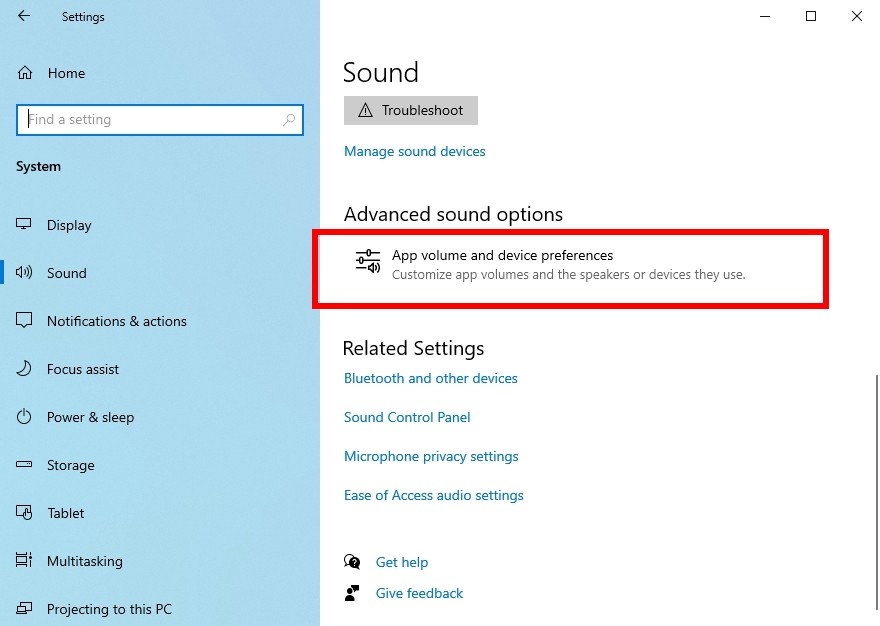This screenshot has width=880, height=626.
Task: Click the app volume mixer icon
Action: 368,262
